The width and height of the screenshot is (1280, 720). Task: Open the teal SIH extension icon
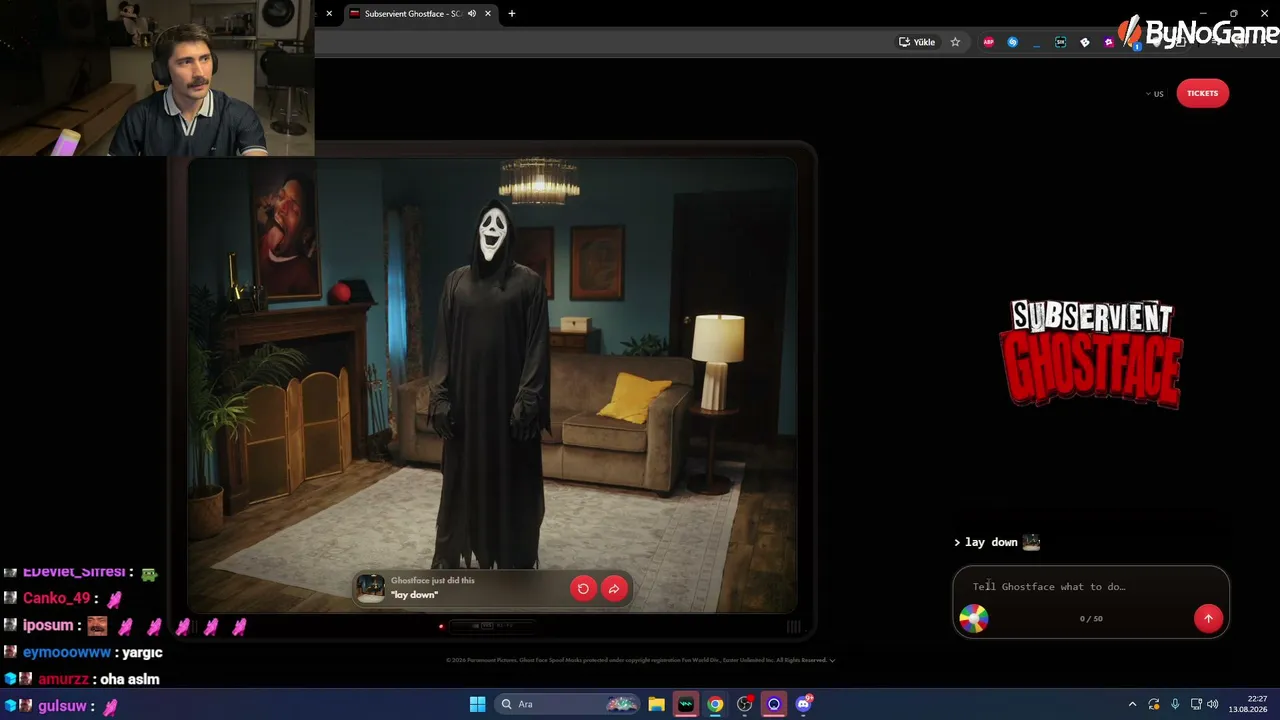tap(1061, 42)
